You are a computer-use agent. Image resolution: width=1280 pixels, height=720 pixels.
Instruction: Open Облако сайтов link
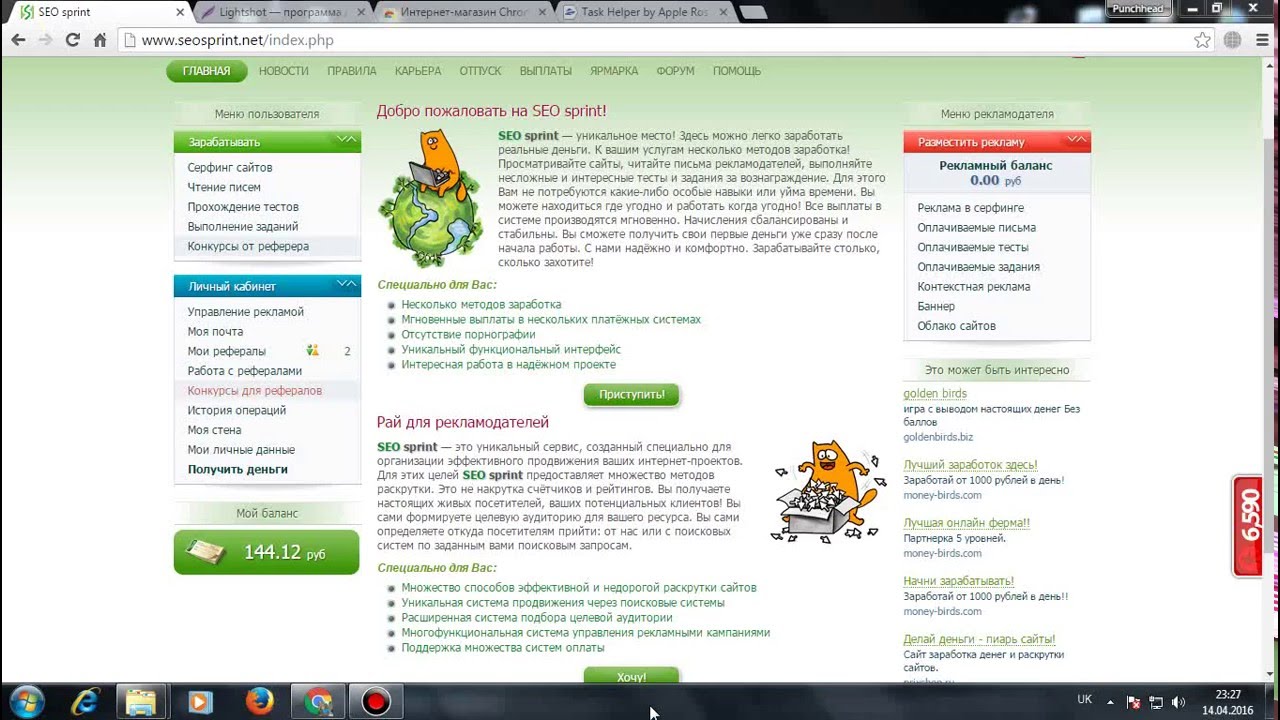point(957,326)
